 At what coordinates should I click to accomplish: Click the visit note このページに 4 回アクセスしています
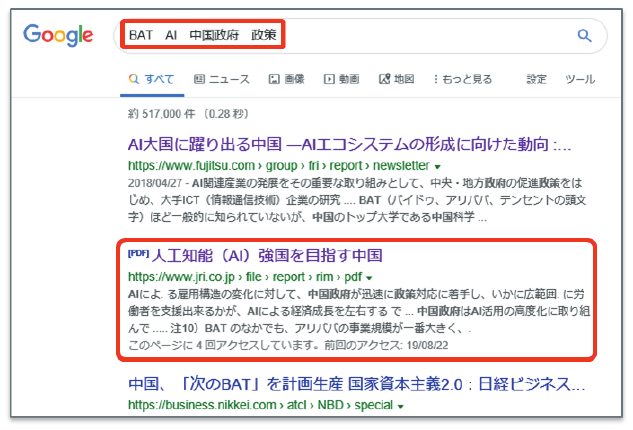click(x=223, y=345)
